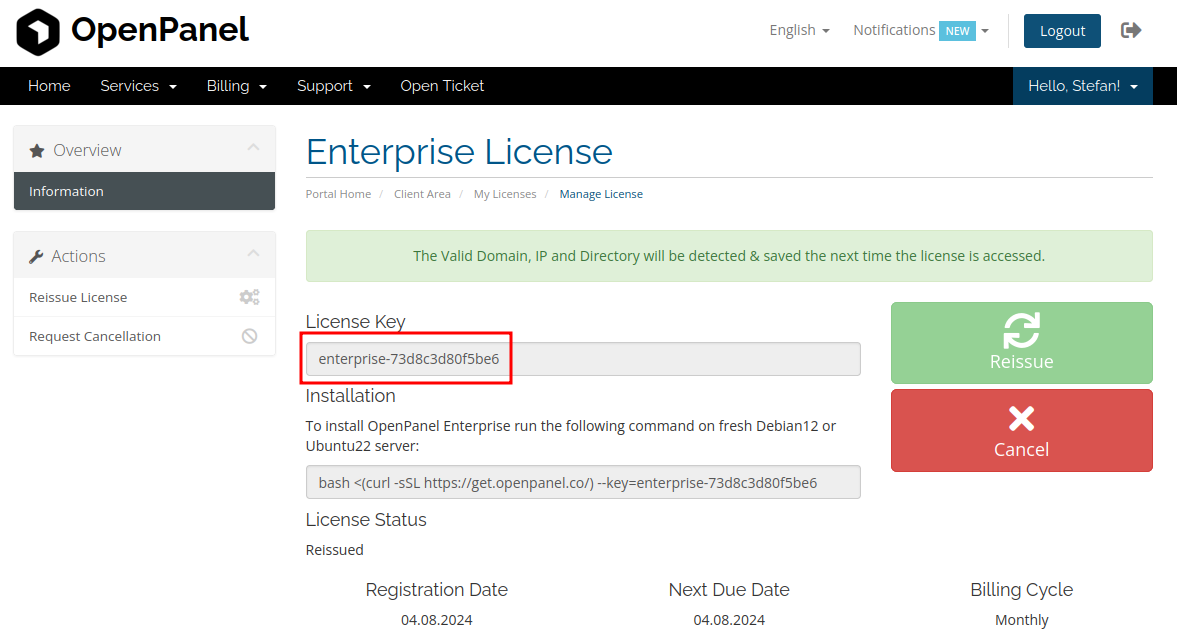Click the Logout button

[x=1062, y=31]
